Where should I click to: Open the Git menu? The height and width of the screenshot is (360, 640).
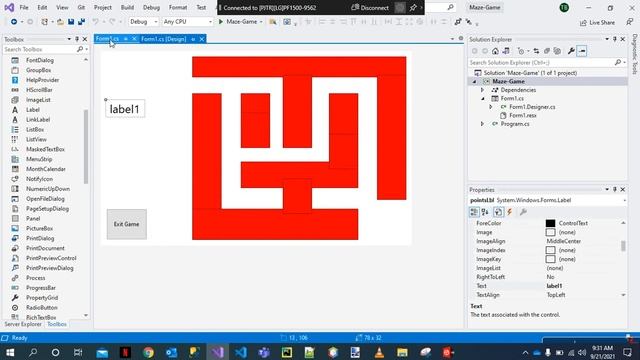click(81, 7)
